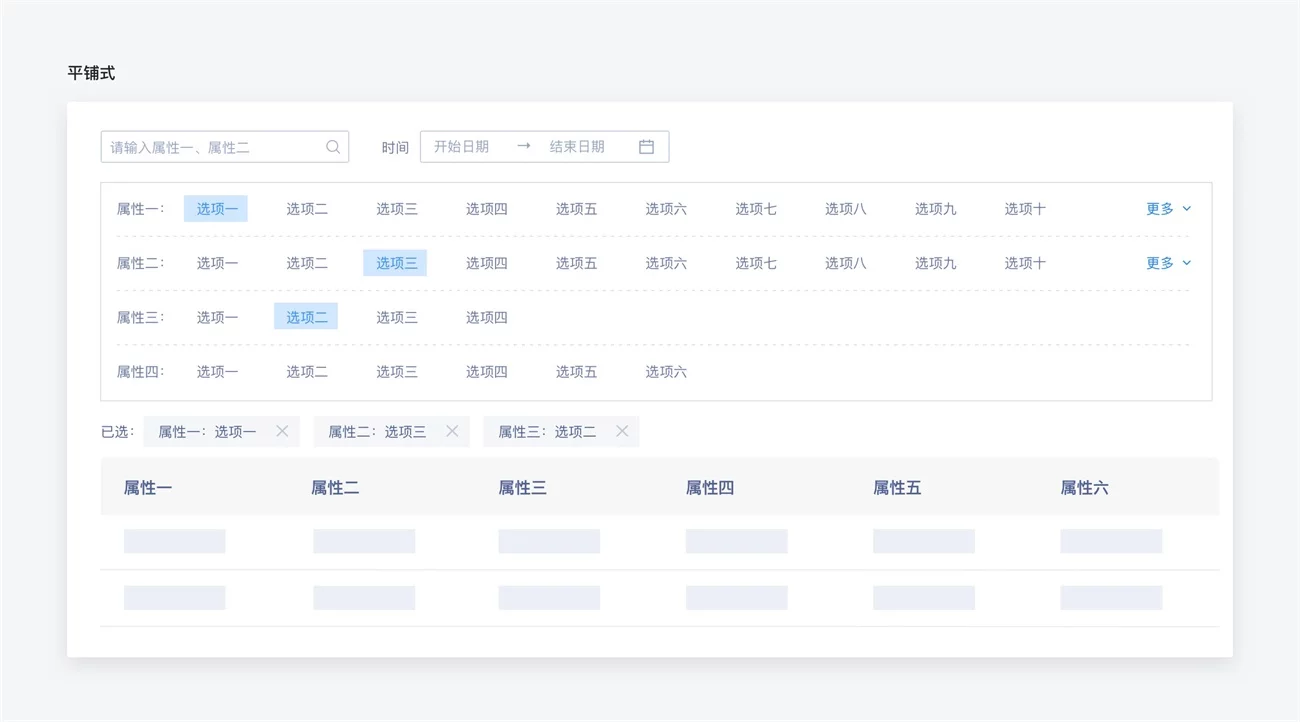Deselect highlighted 选项三 in 属性二 row

[395, 263]
